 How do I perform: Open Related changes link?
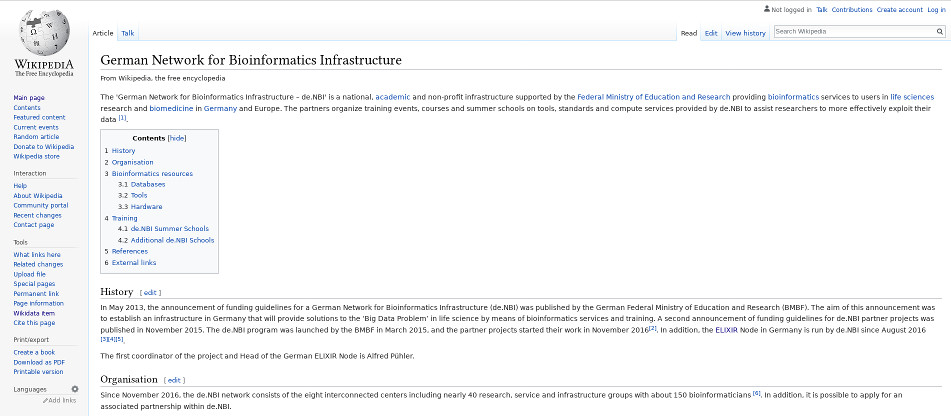(38, 264)
